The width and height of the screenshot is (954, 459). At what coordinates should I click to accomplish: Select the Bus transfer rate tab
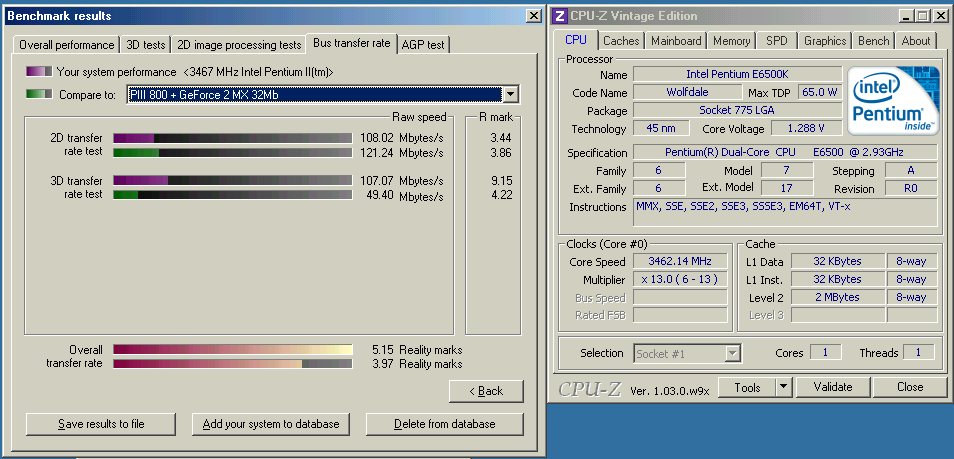[352, 43]
